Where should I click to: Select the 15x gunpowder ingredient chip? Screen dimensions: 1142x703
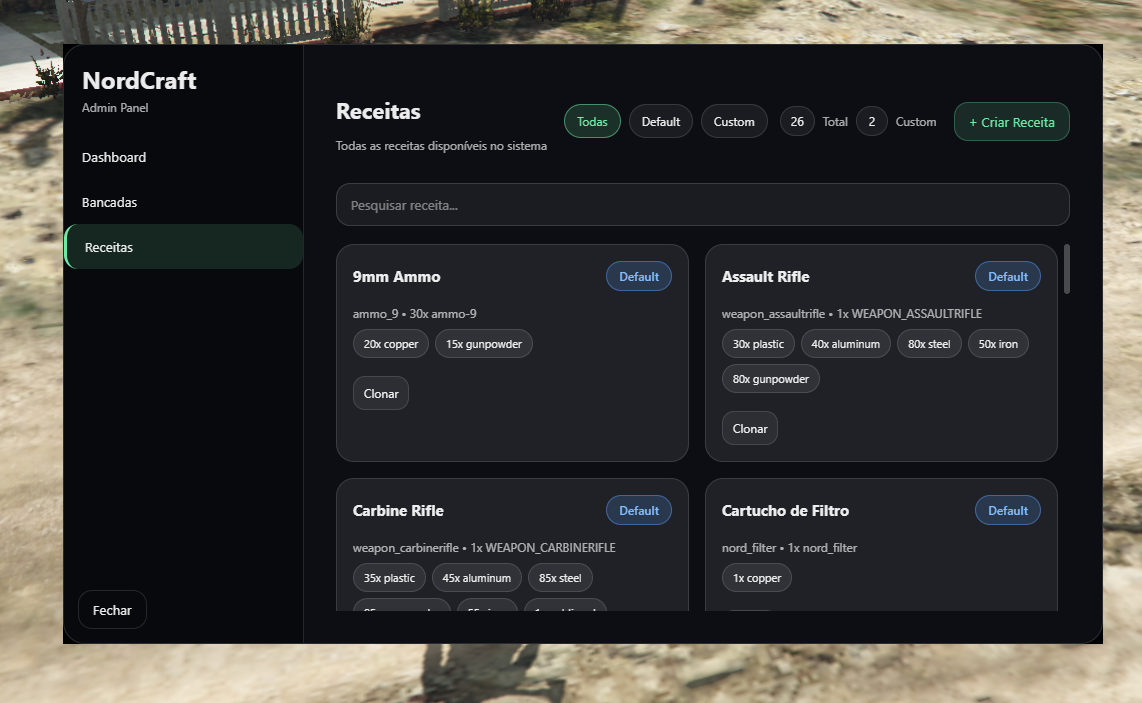[484, 344]
